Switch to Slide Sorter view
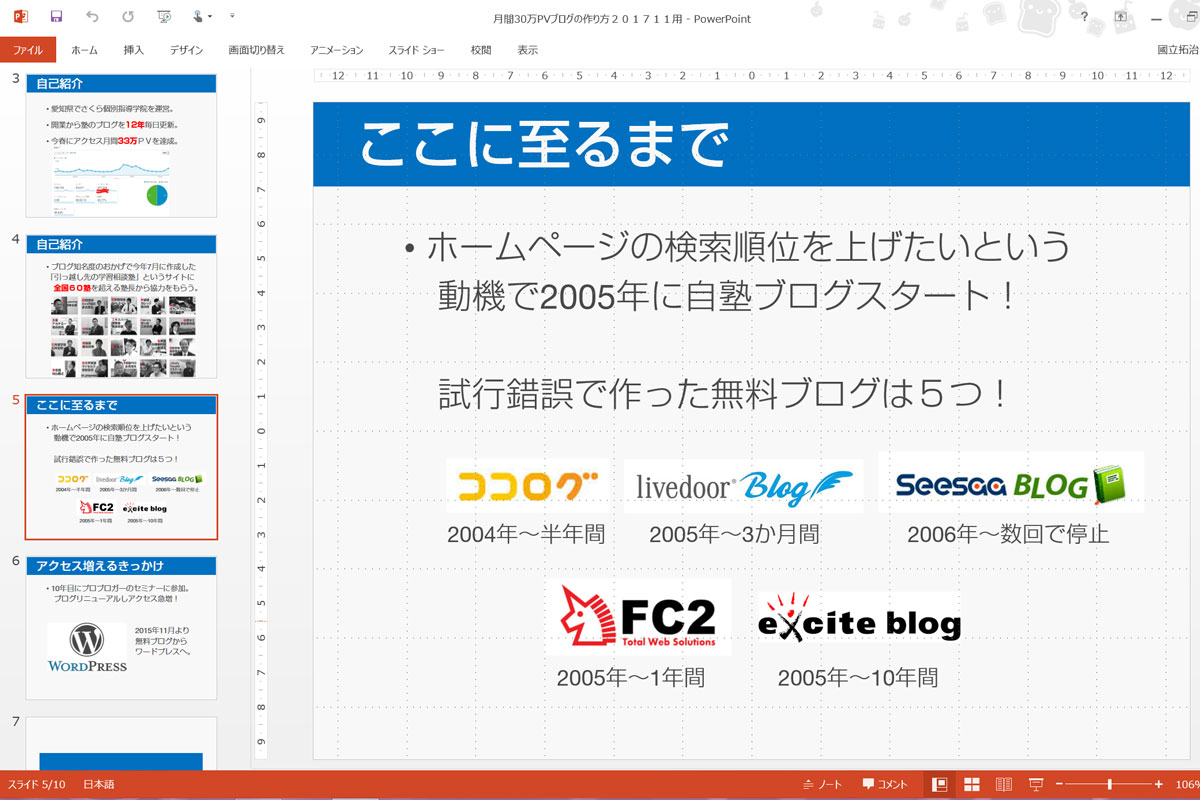Screen dimensions: 1200x800 [x=970, y=784]
